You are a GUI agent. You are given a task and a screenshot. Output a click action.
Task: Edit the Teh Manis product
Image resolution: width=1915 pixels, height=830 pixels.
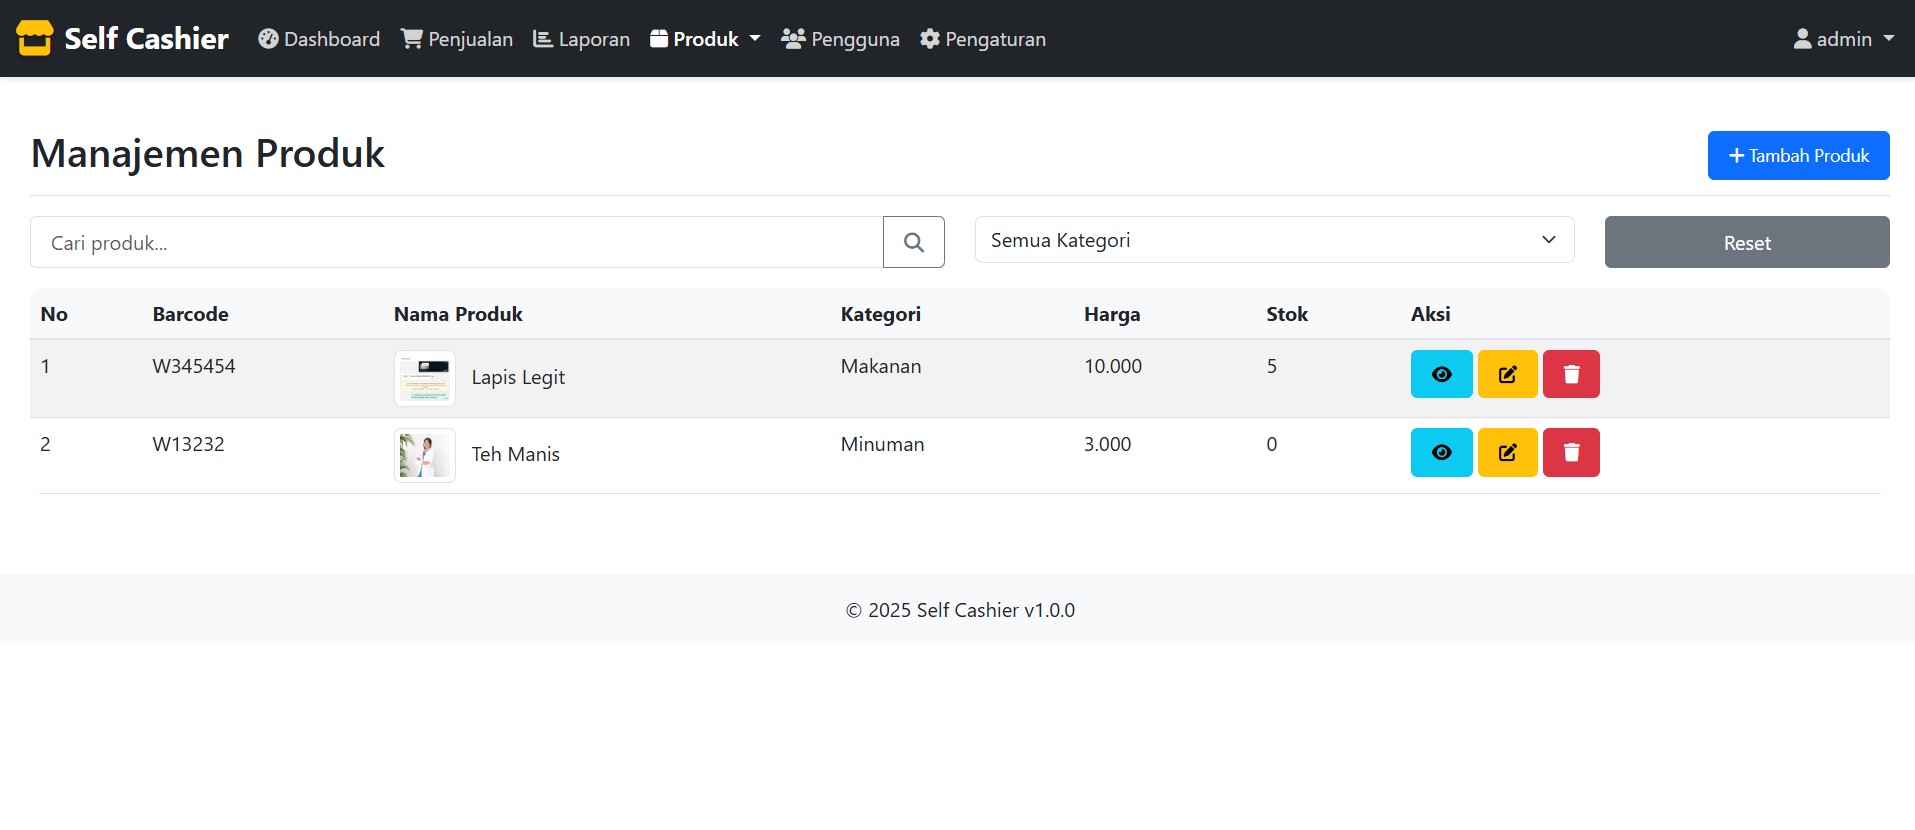(1507, 452)
